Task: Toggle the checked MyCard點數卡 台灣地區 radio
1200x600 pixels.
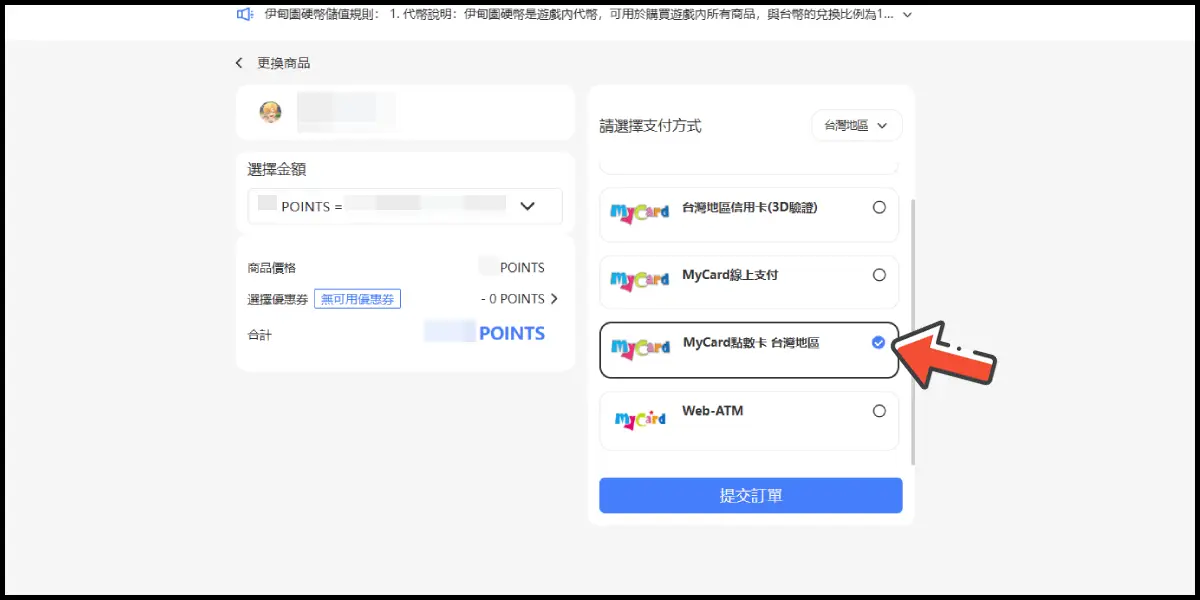Action: (x=878, y=343)
